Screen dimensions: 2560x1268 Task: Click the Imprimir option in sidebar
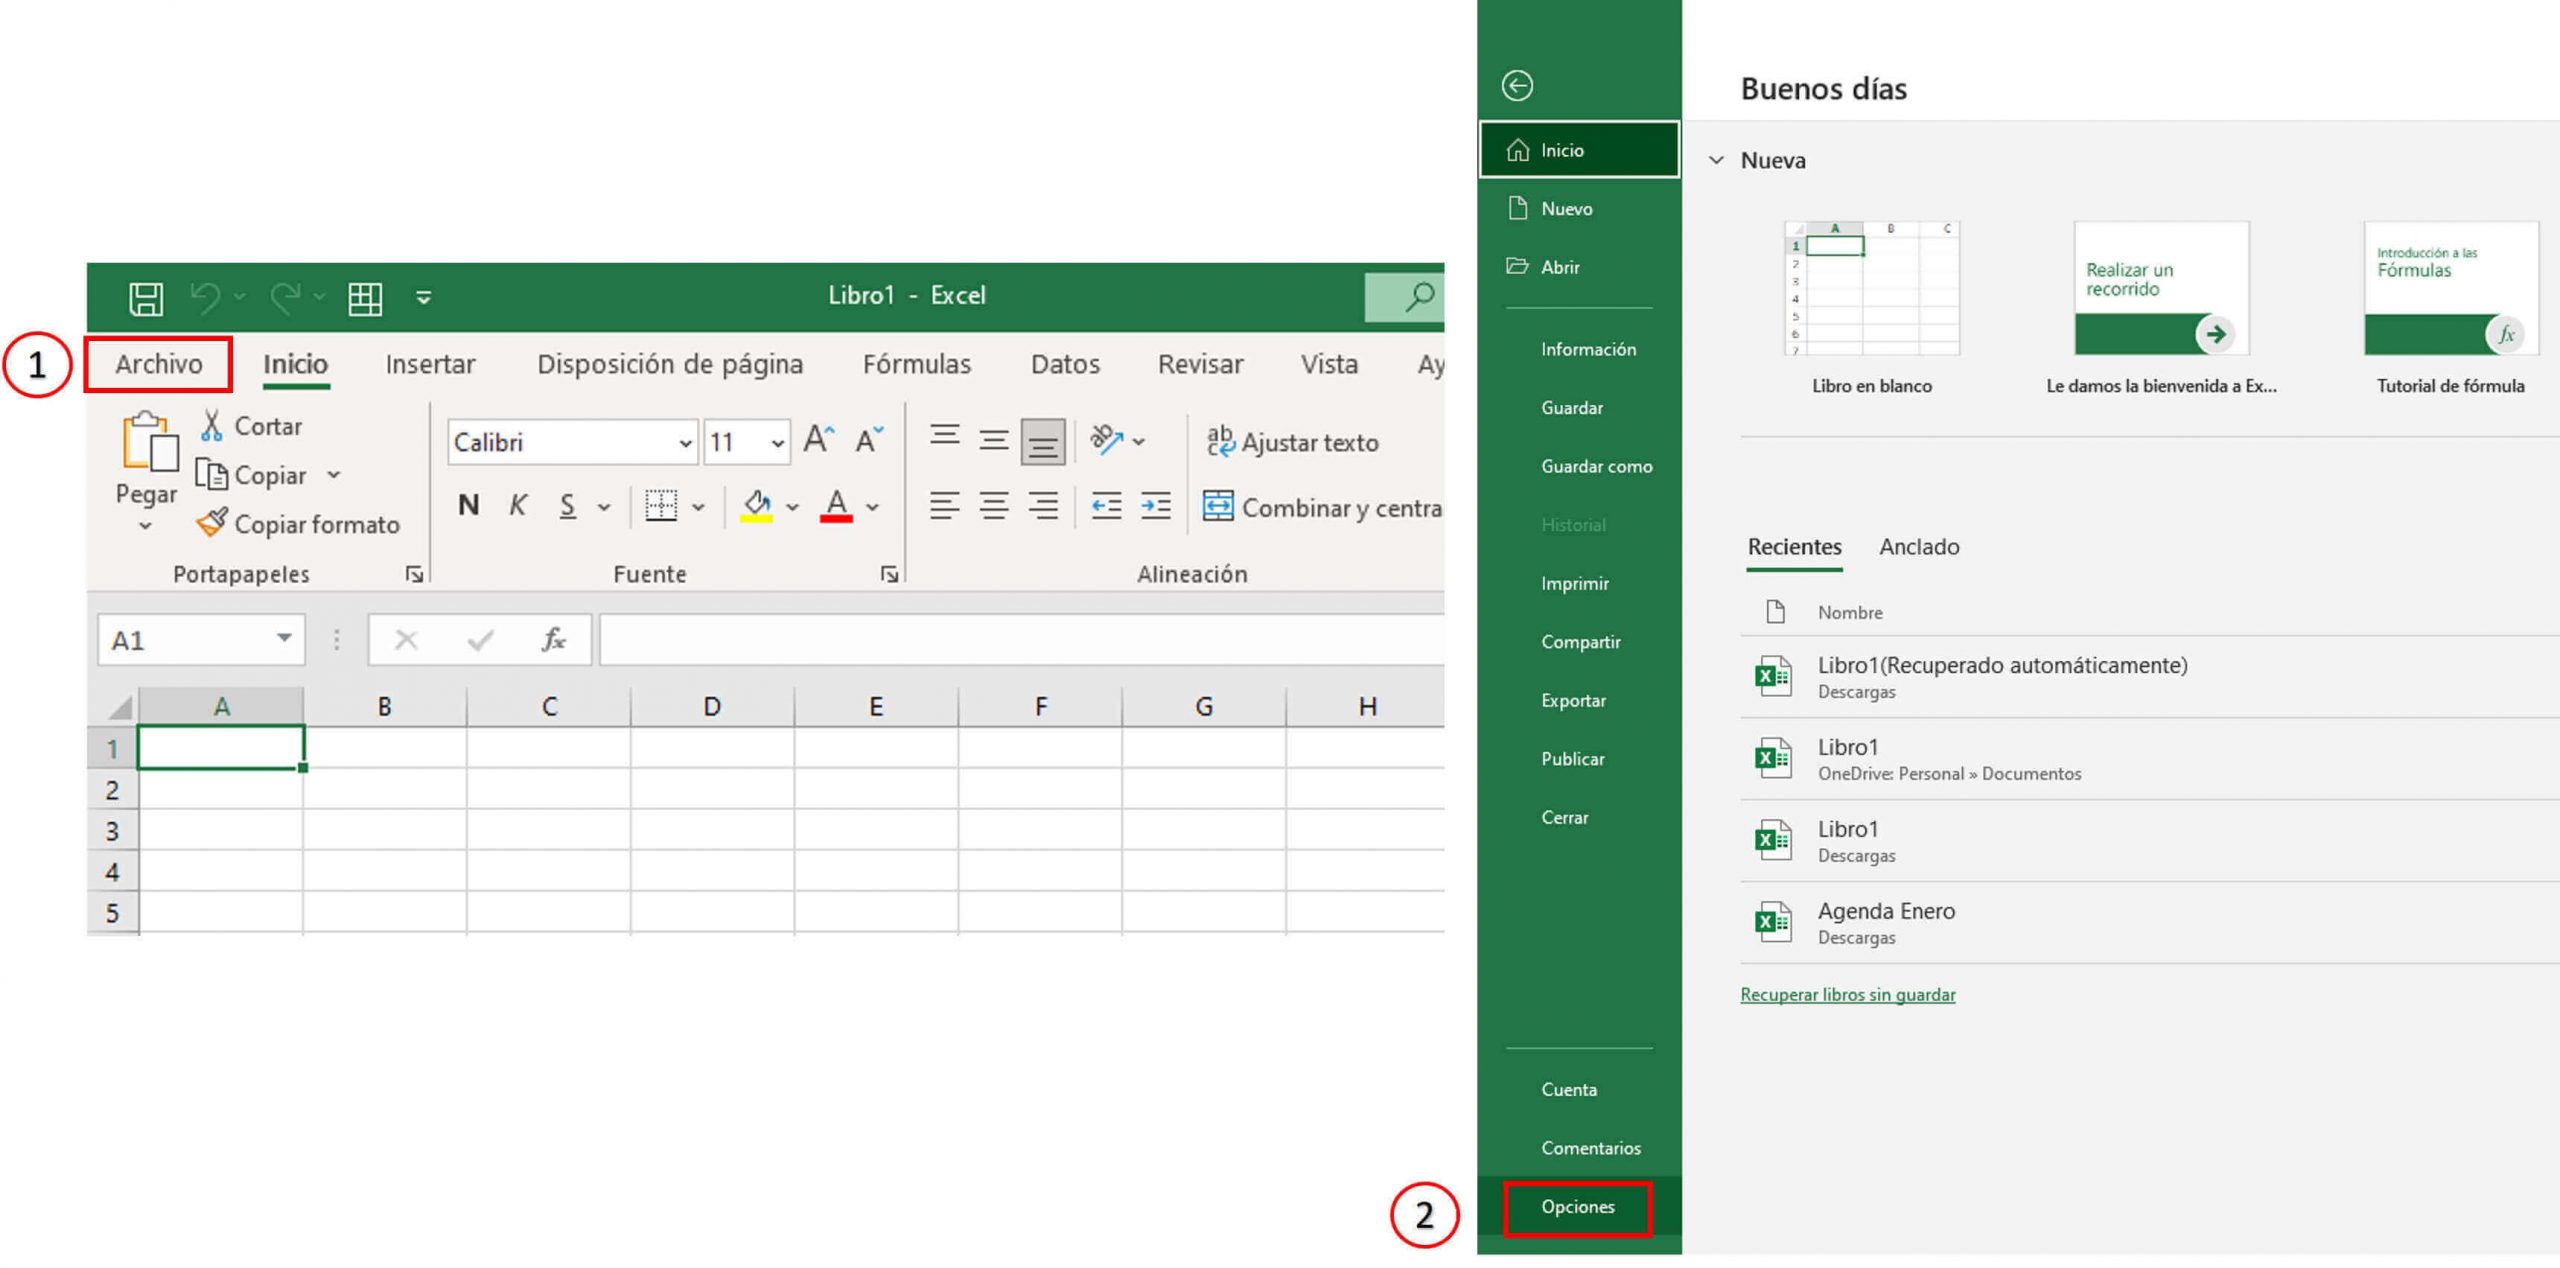tap(1575, 583)
